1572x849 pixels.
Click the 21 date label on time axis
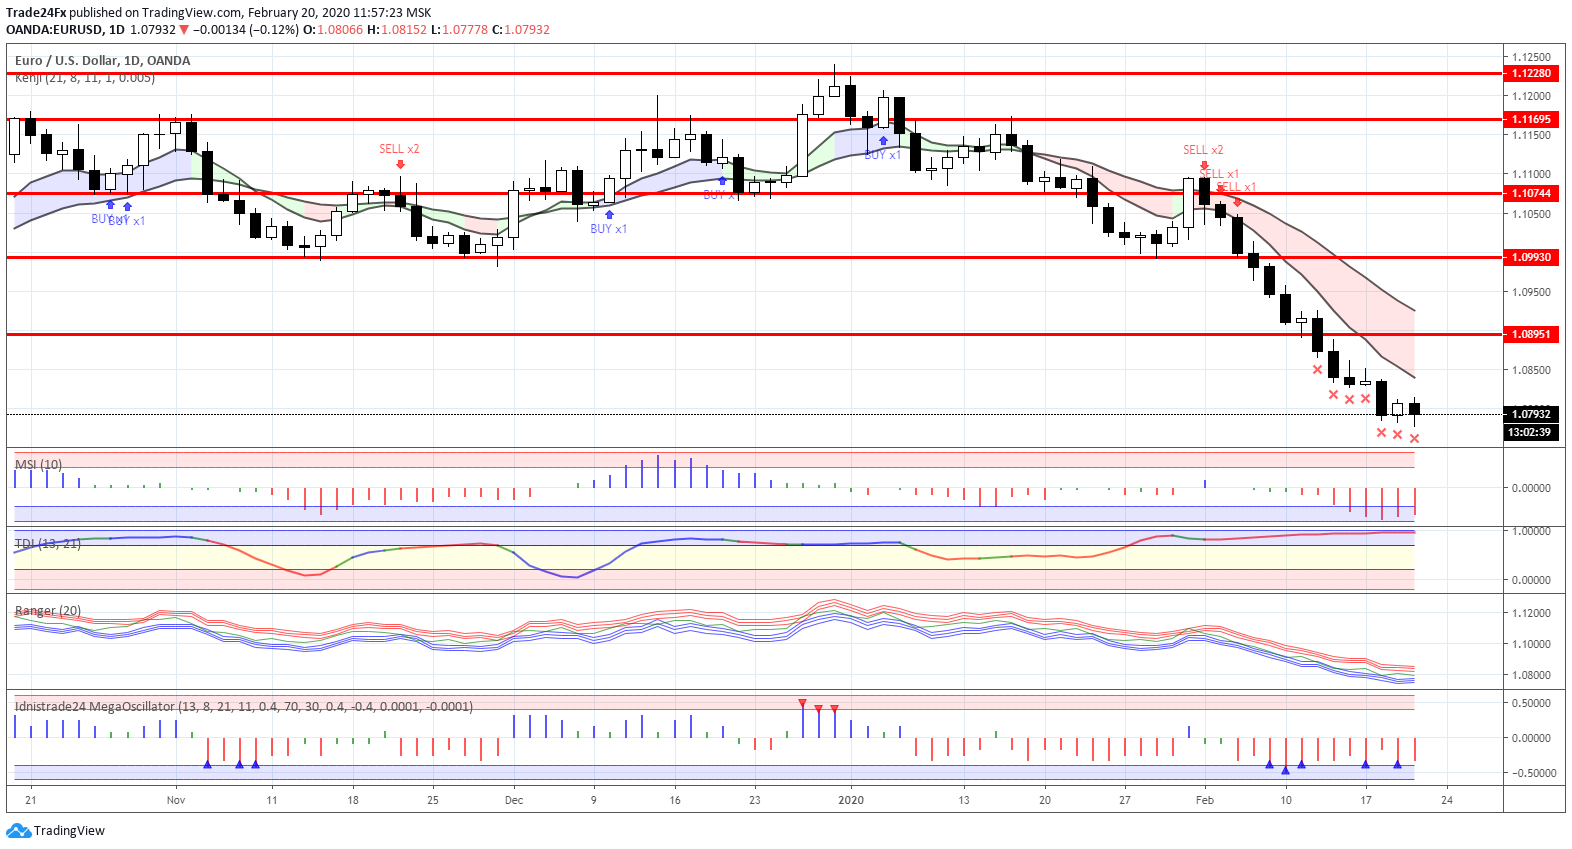coord(31,800)
